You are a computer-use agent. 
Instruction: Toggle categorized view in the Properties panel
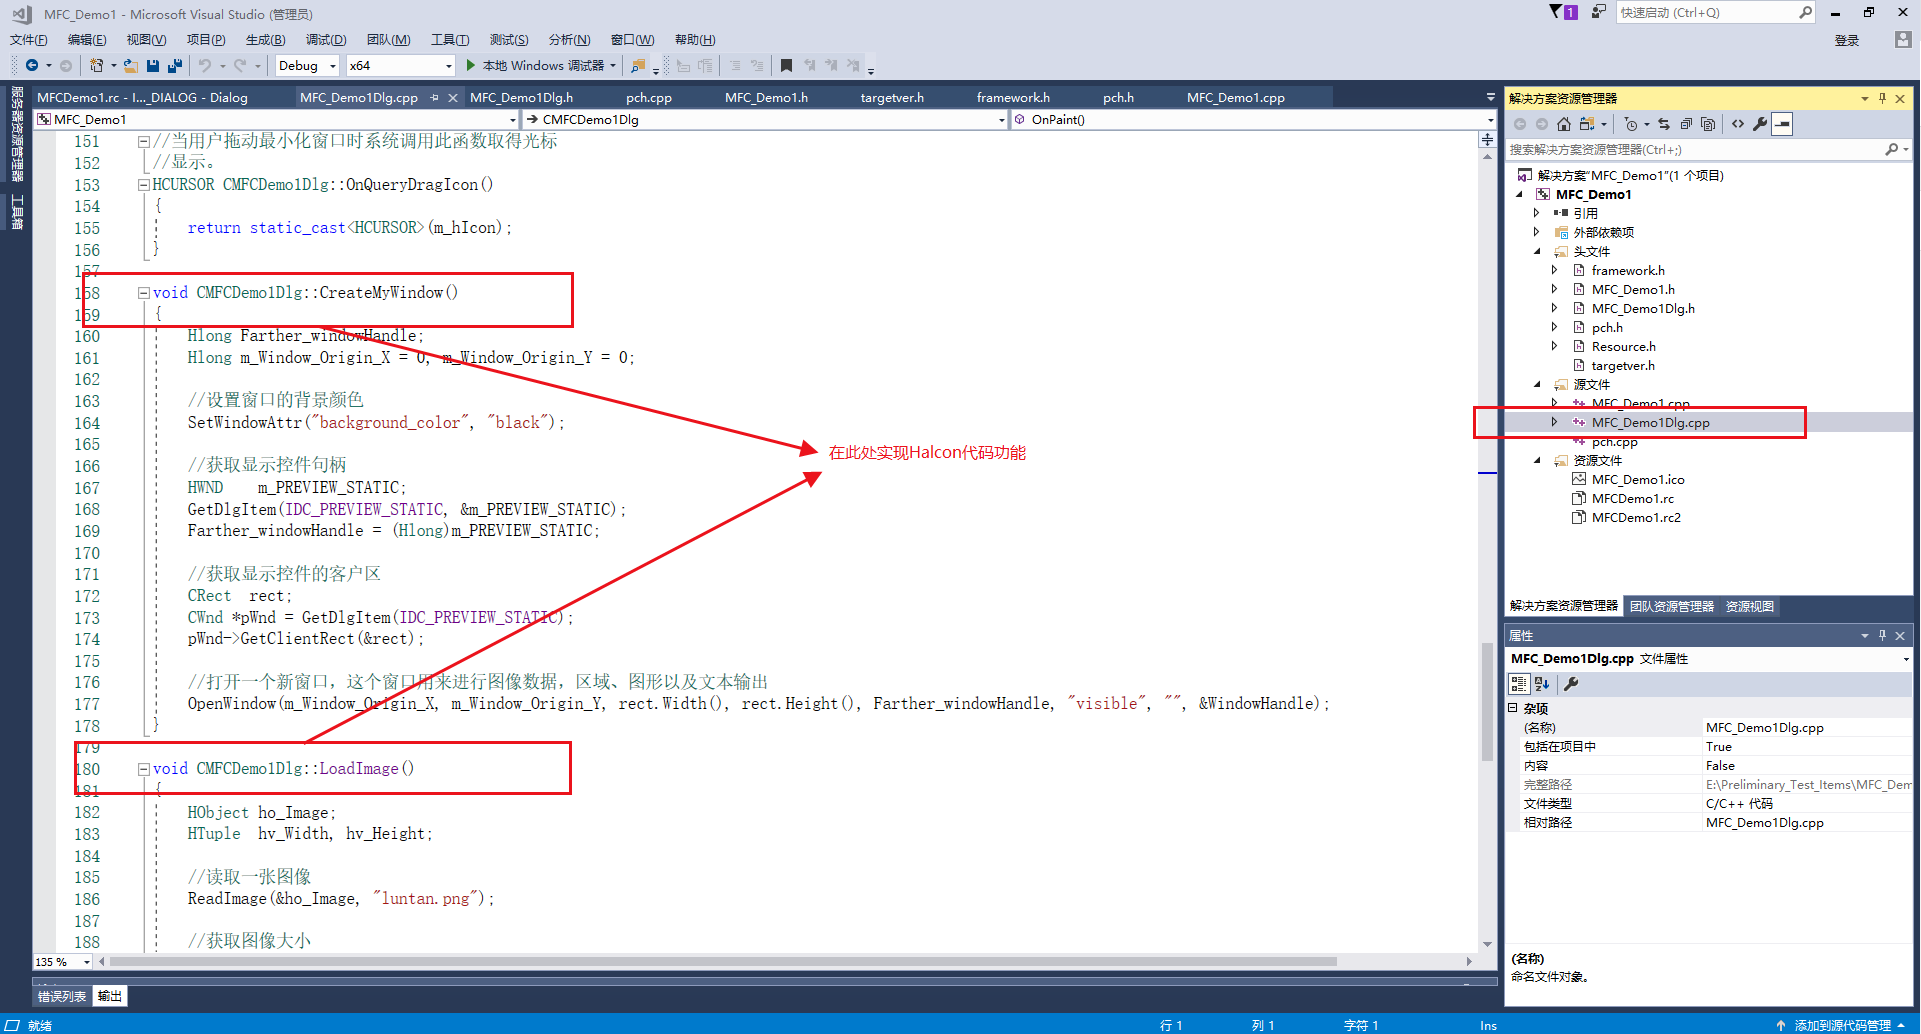tap(1519, 684)
